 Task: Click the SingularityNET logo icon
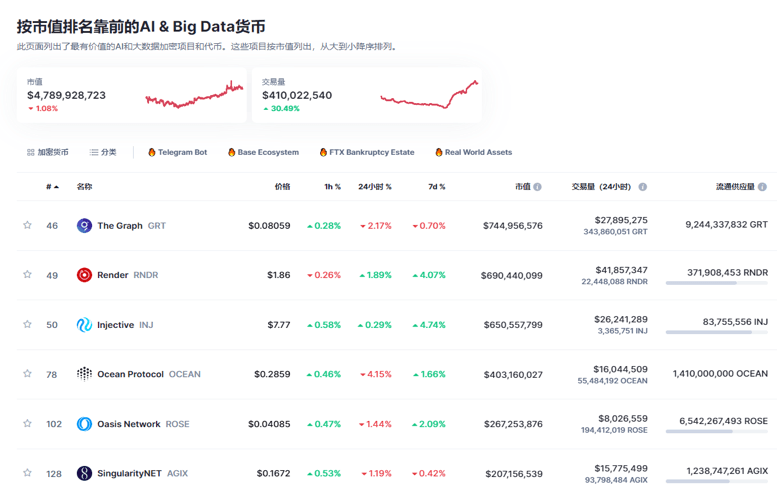tap(84, 473)
